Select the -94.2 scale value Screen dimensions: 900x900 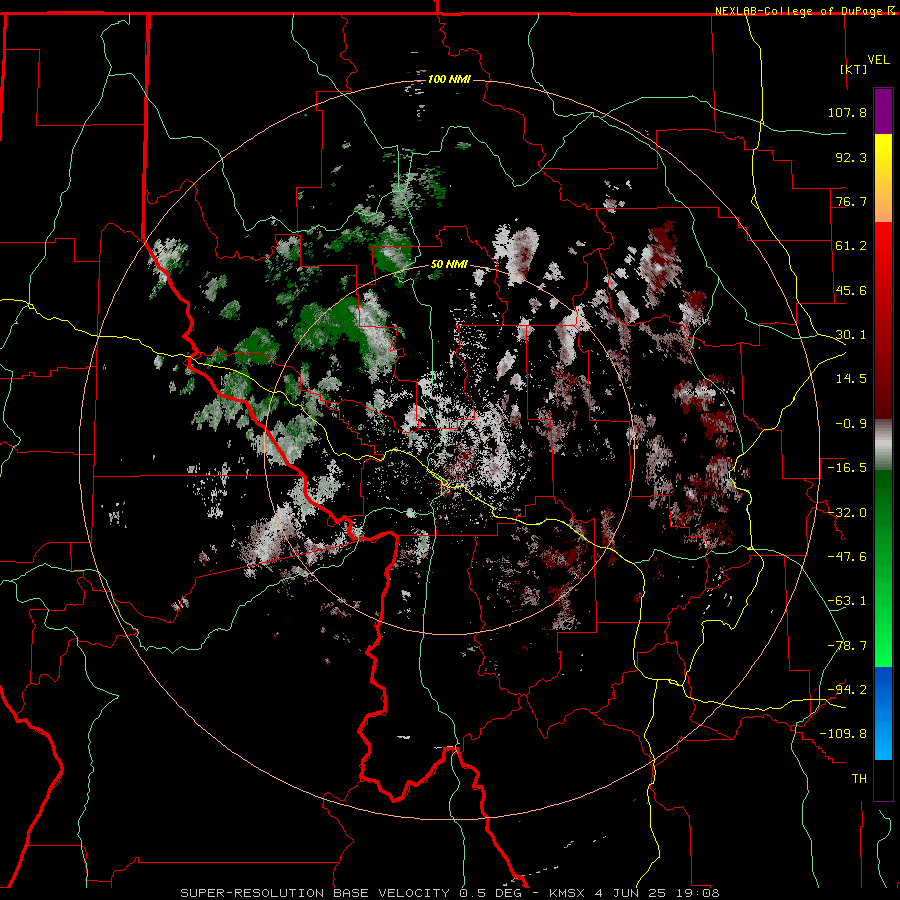[x=847, y=690]
